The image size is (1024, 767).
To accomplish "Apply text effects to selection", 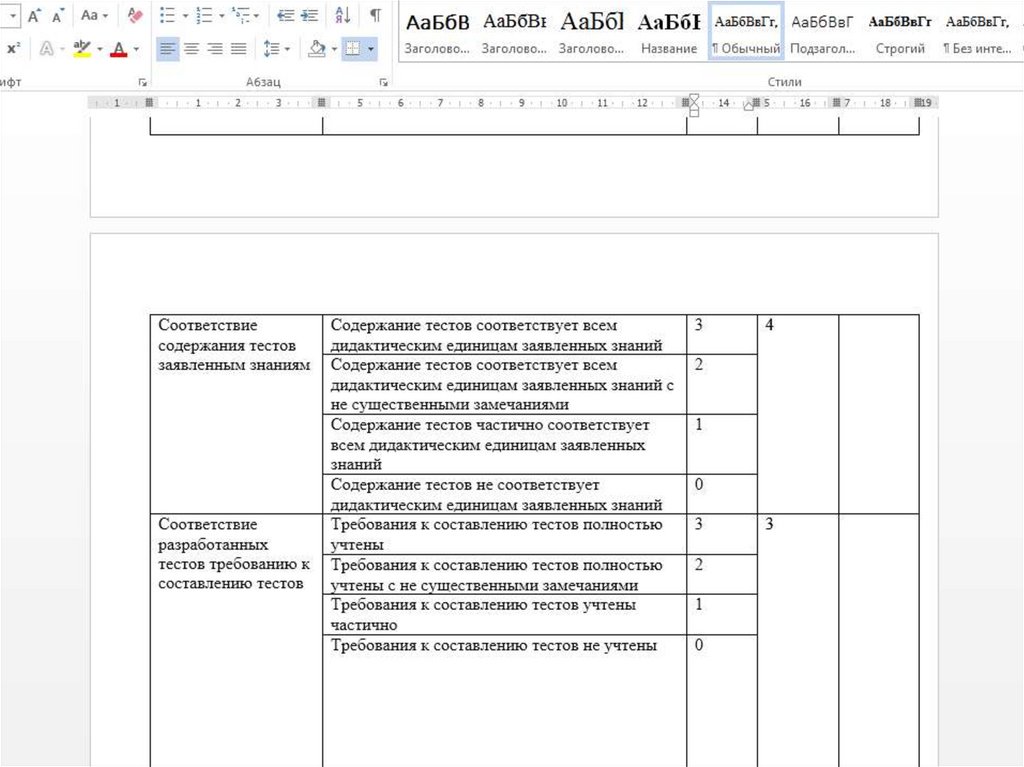I will (47, 48).
